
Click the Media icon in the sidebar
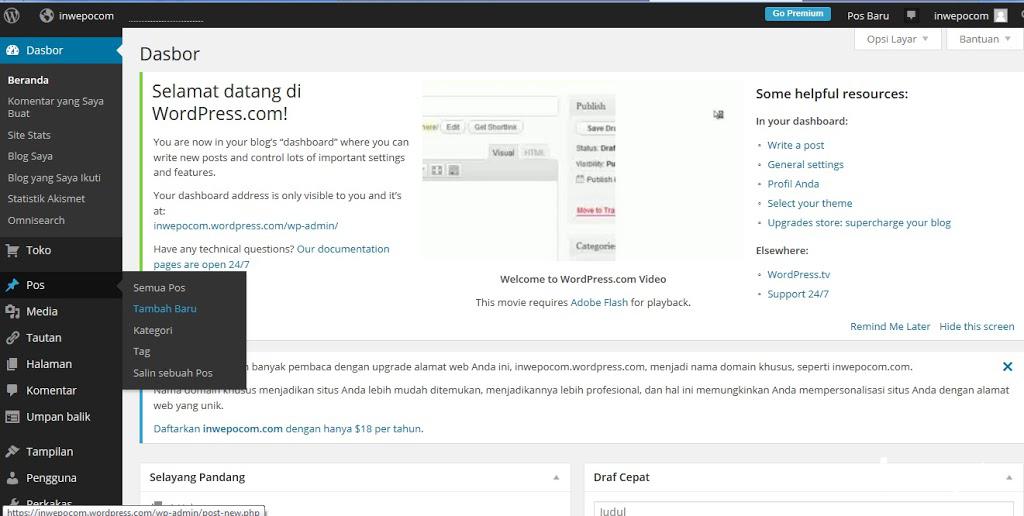pyautogui.click(x=12, y=311)
